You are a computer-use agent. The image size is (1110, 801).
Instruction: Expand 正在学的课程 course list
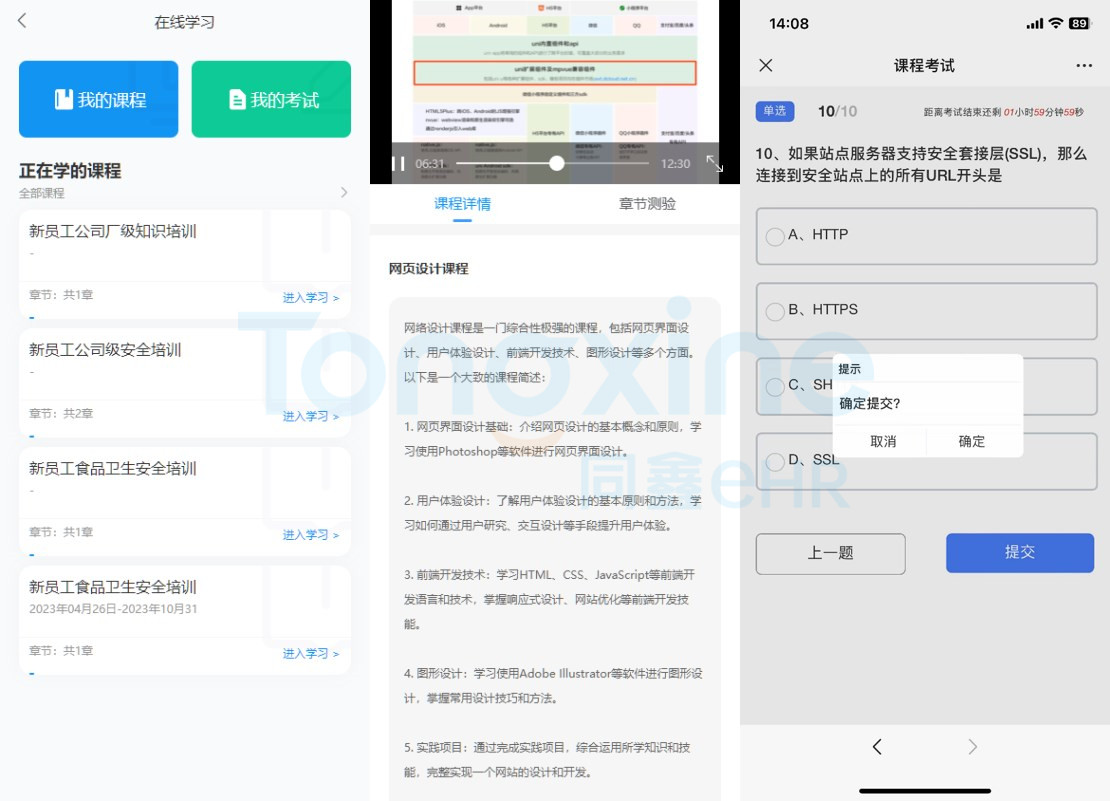point(343,193)
